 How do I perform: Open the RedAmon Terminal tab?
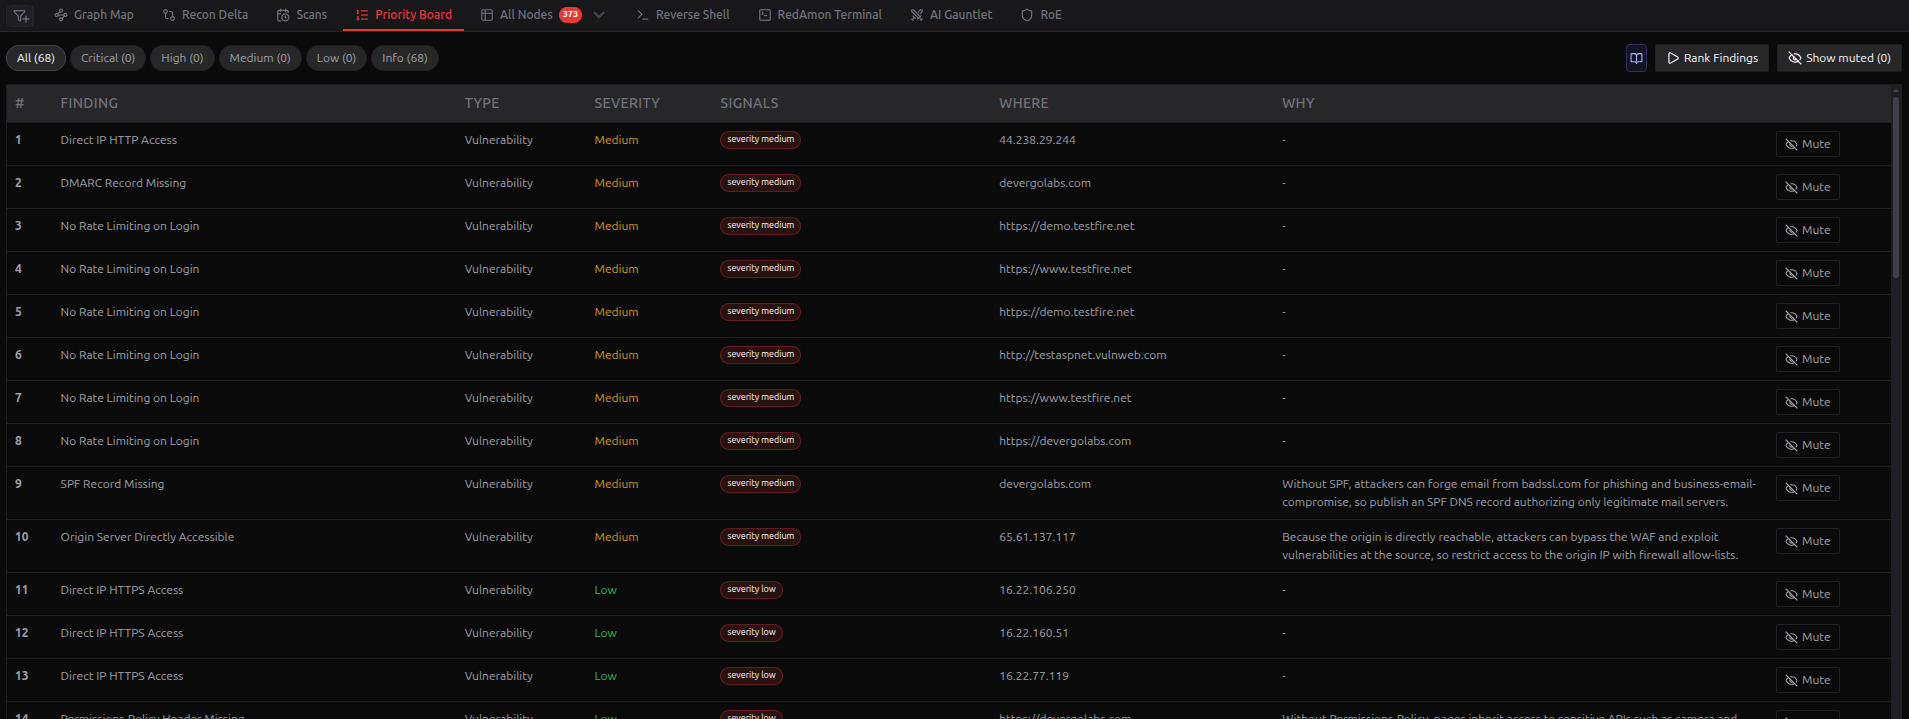[x=820, y=15]
